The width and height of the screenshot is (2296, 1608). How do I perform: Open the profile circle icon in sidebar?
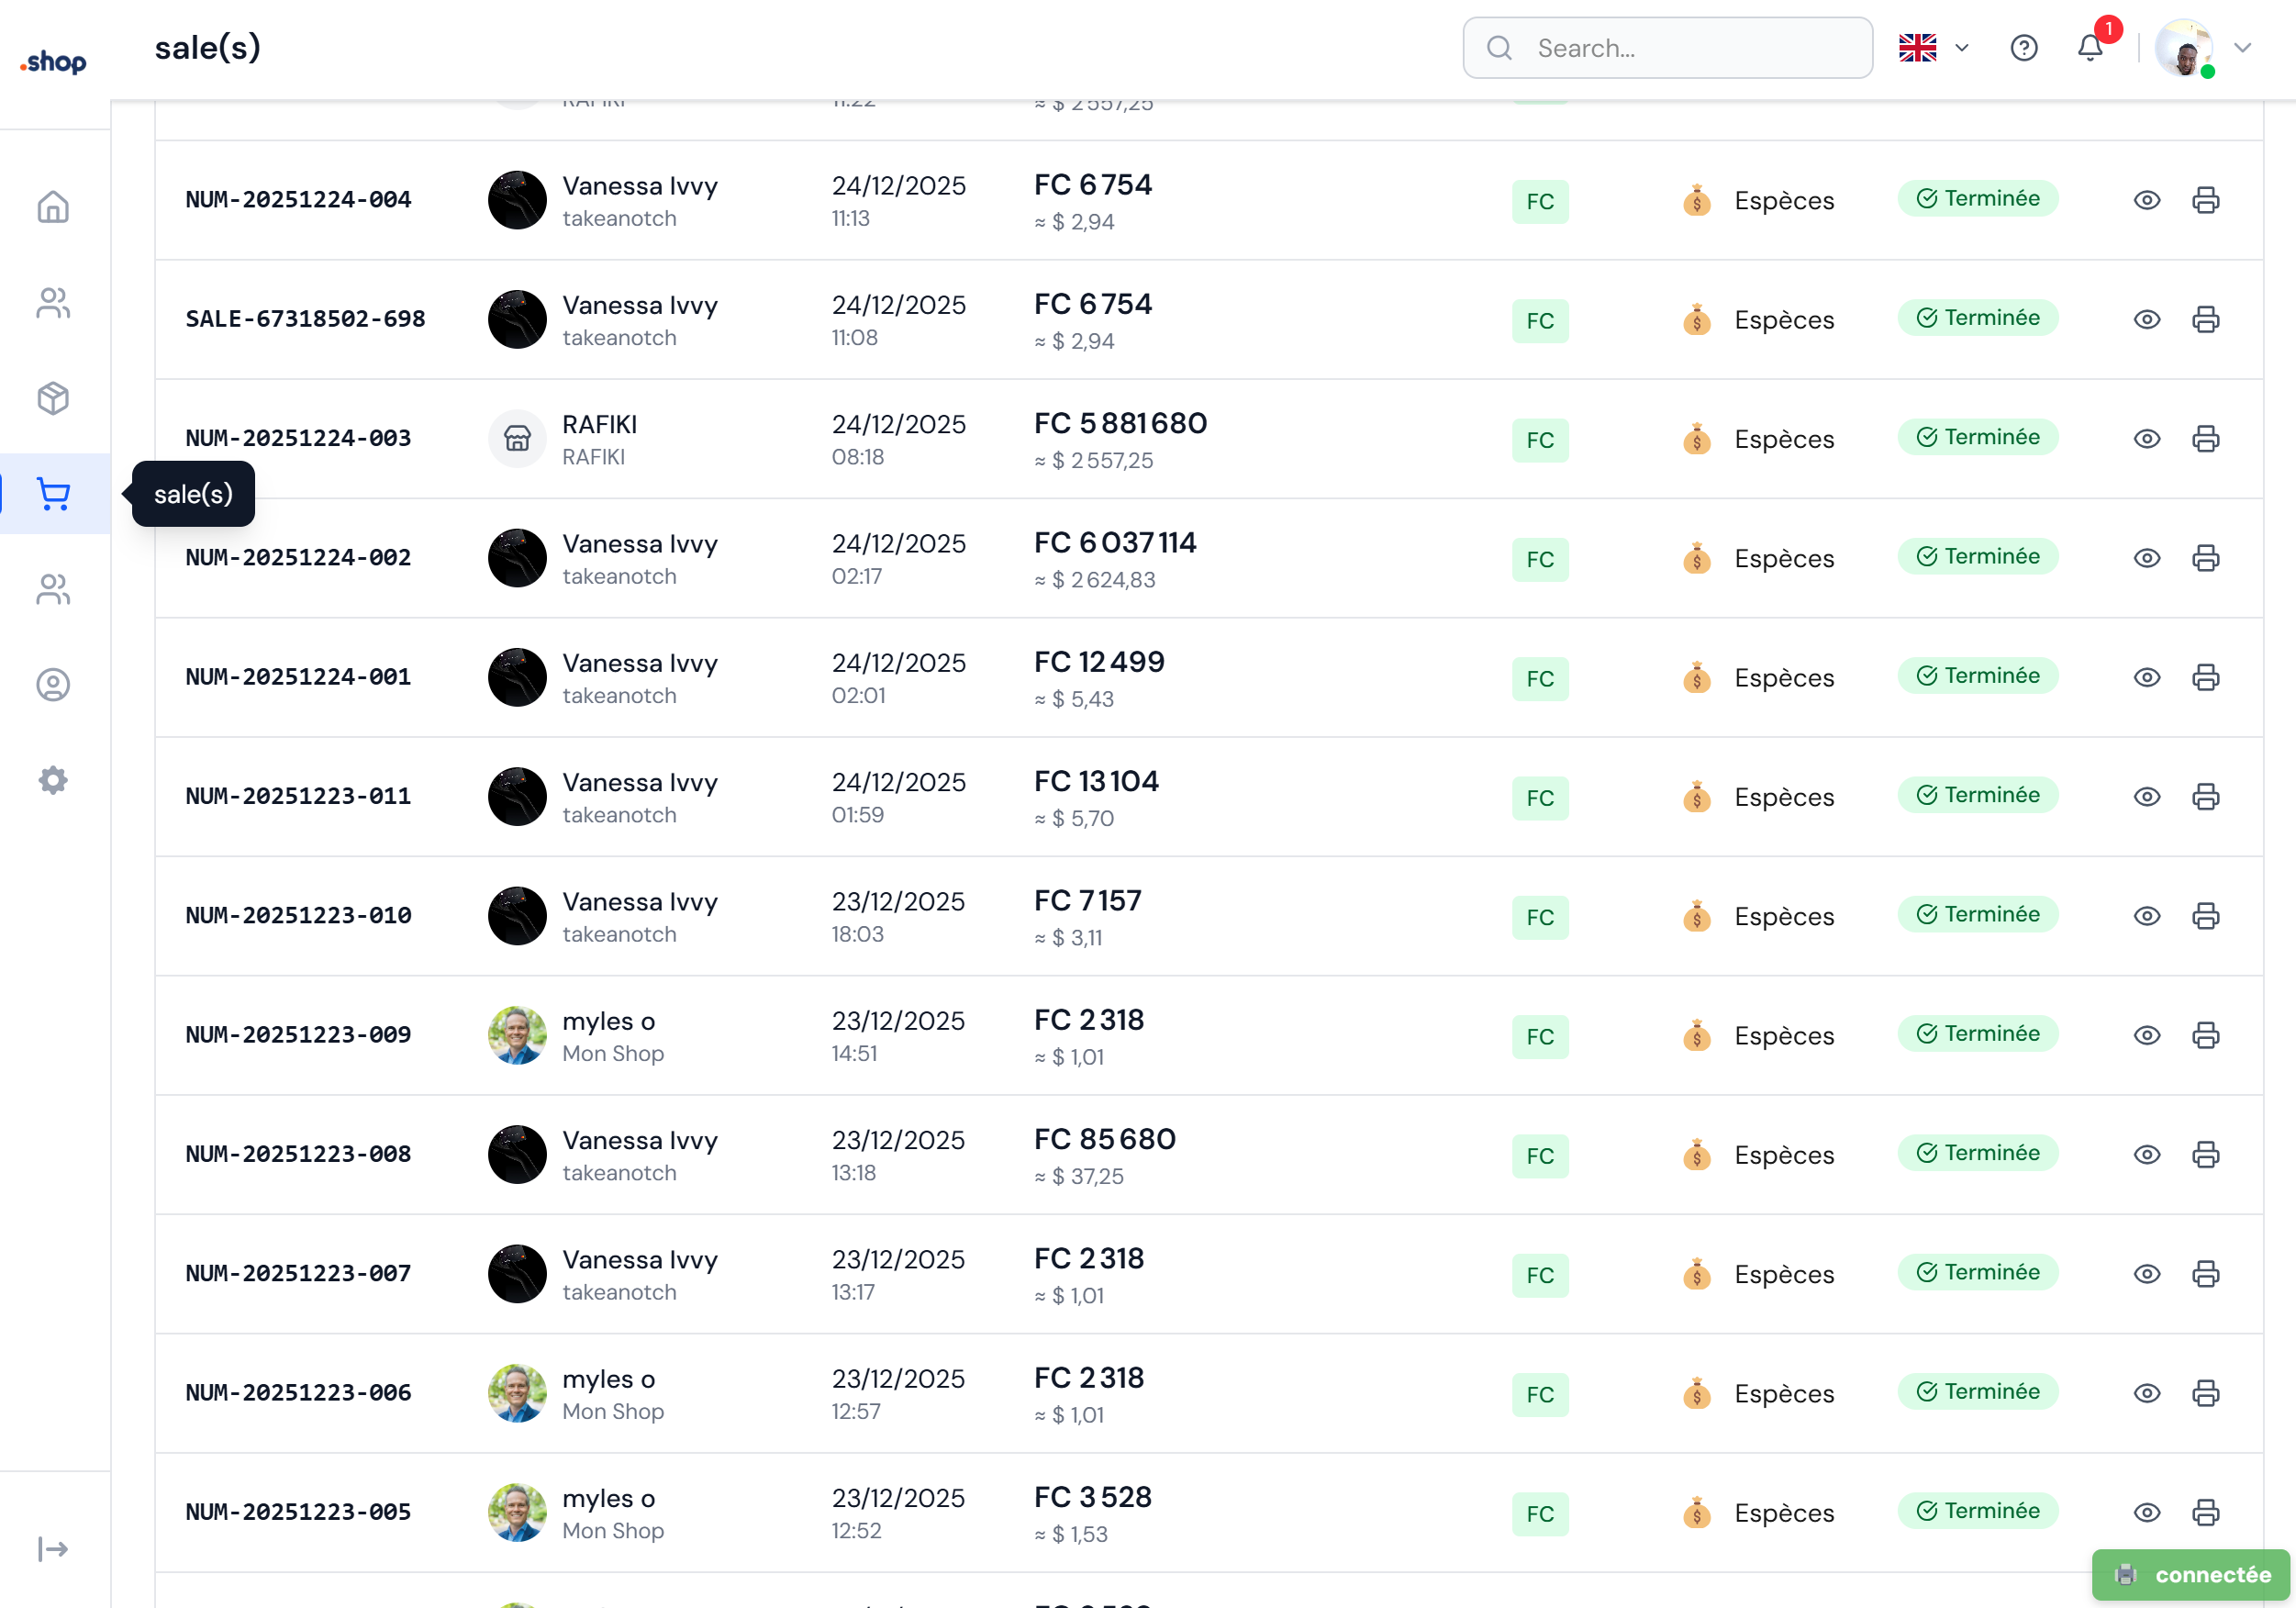(53, 685)
